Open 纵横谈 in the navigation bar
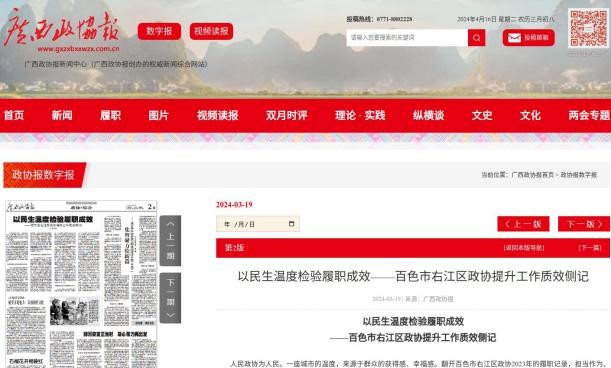The height and width of the screenshot is (368, 611). point(429,115)
